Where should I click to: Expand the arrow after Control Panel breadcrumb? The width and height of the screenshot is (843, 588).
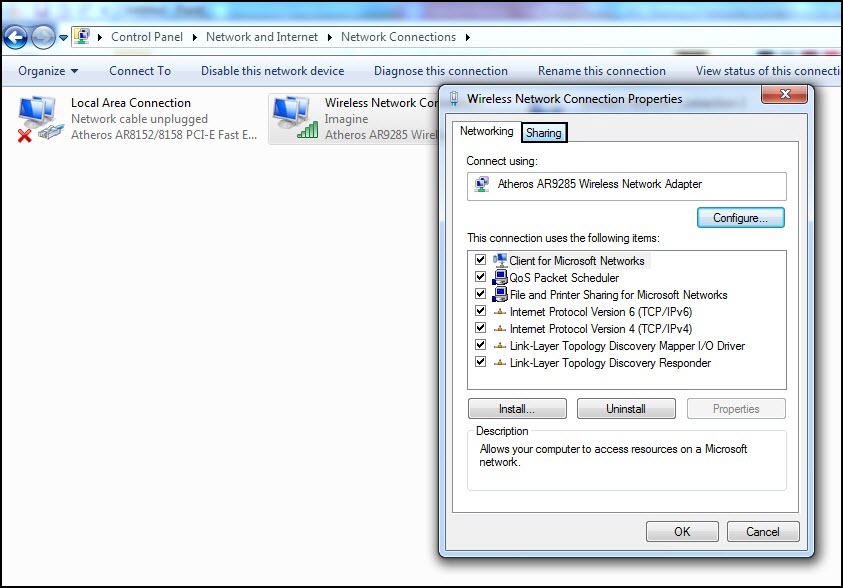click(195, 37)
